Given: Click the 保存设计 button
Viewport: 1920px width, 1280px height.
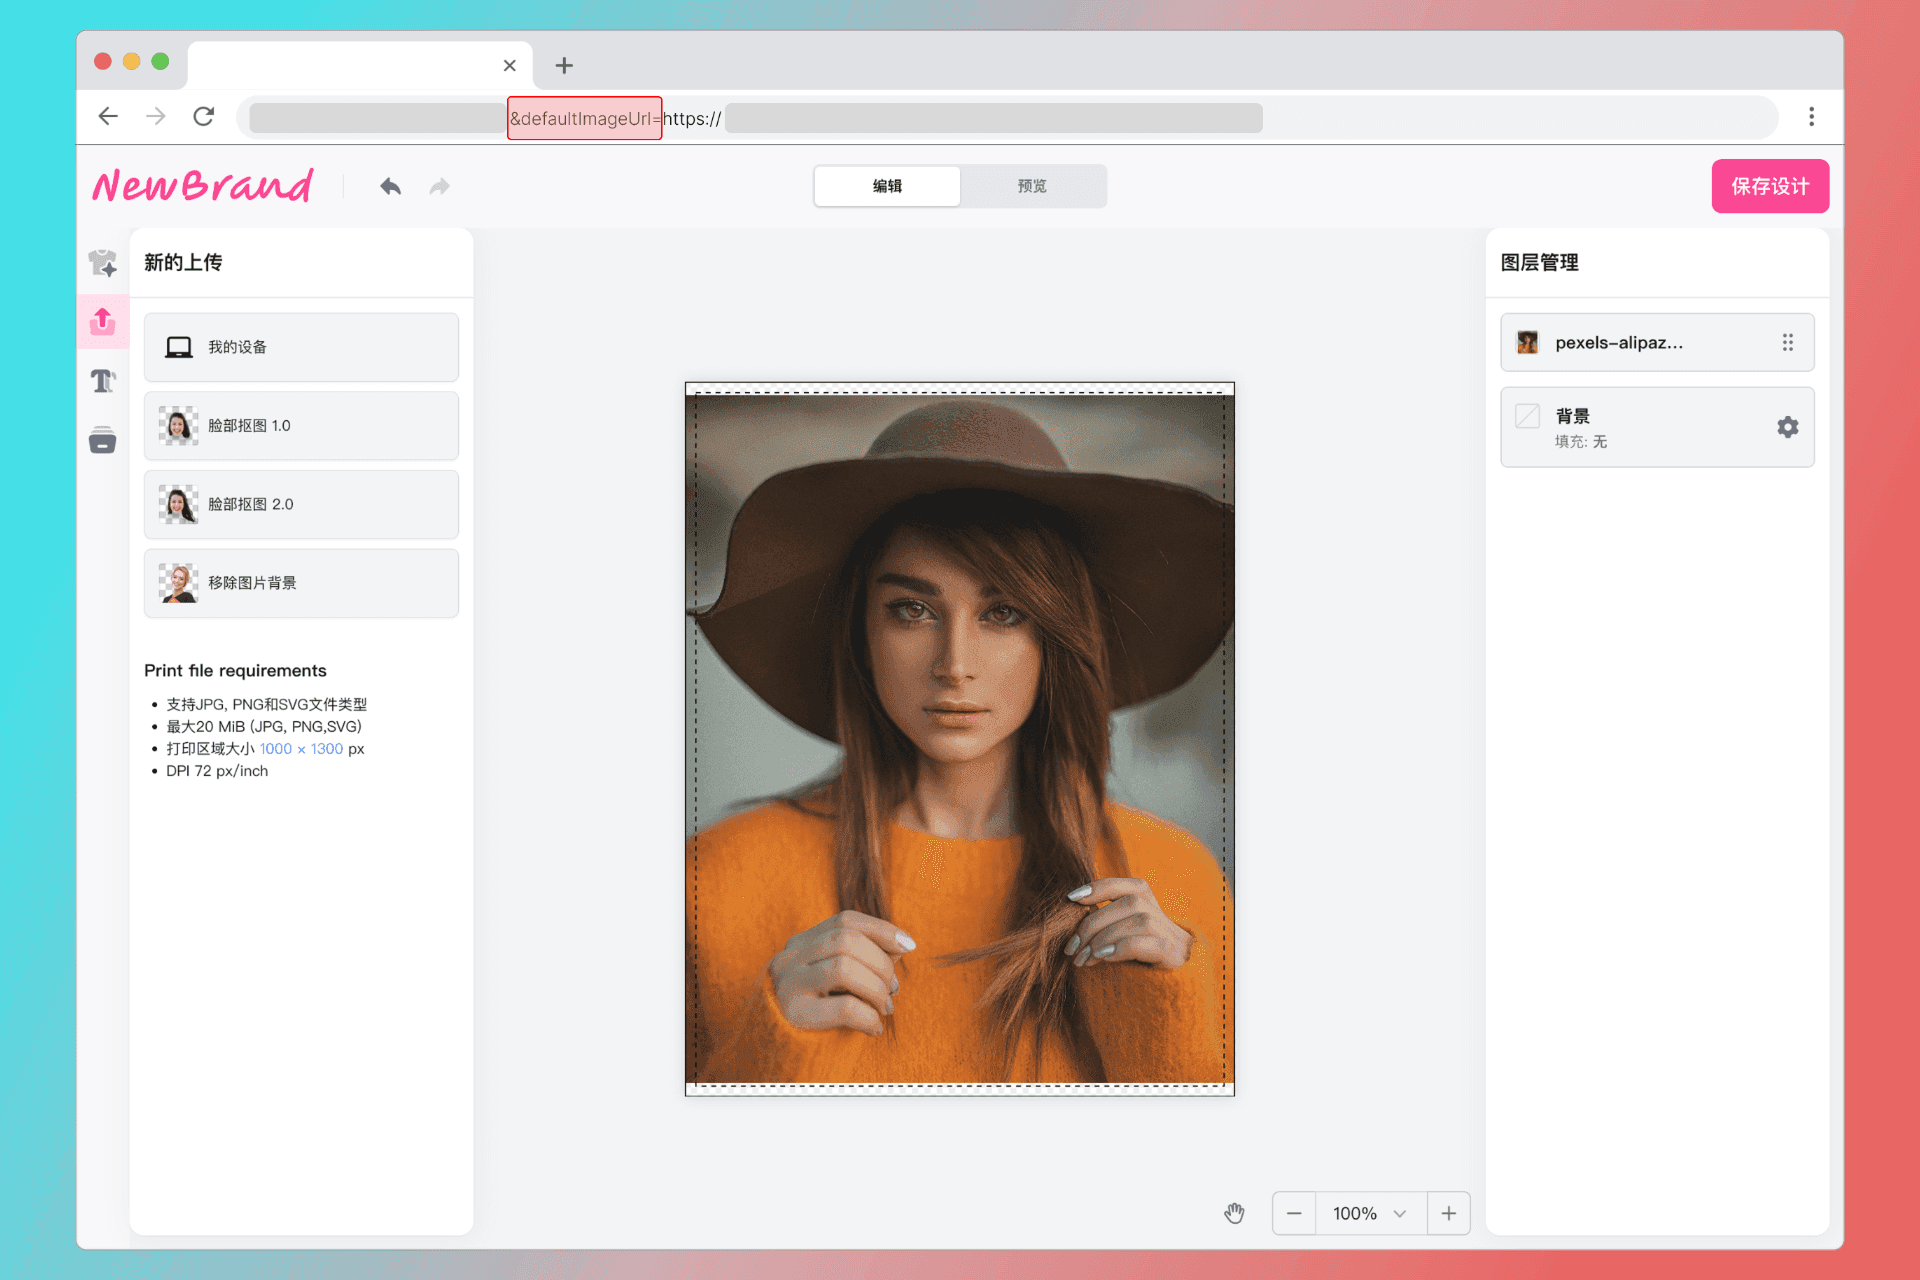Looking at the screenshot, I should pyautogui.click(x=1769, y=186).
